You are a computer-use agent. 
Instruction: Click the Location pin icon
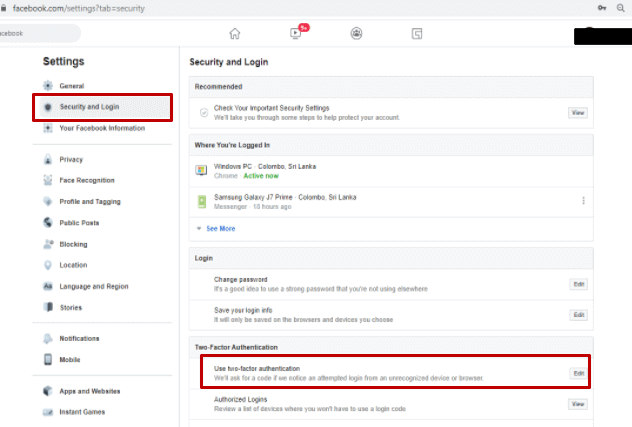click(x=48, y=265)
